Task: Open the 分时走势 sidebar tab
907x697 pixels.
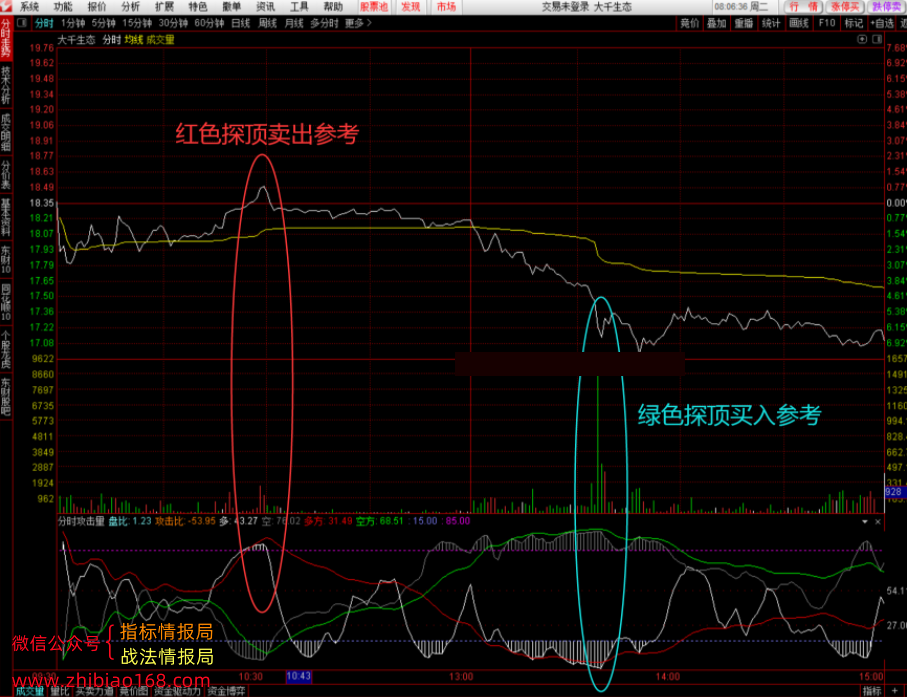Action: (x=6, y=38)
